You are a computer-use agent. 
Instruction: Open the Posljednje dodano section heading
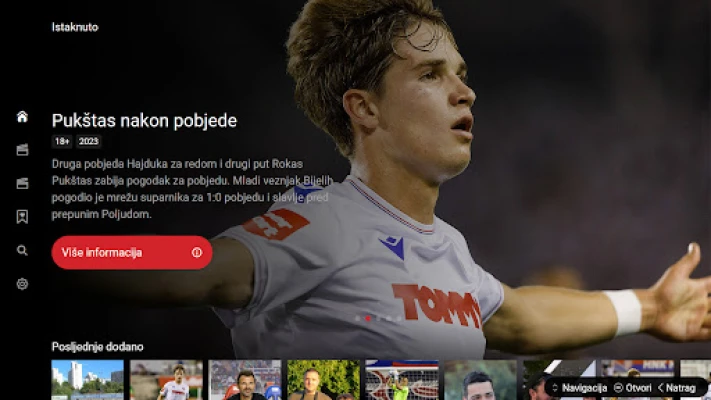pos(97,347)
